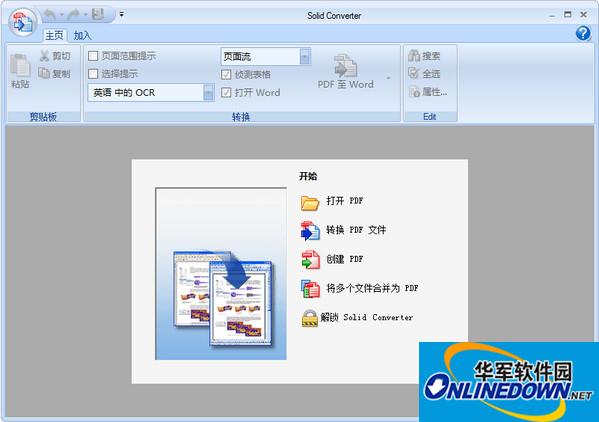Toggle the 打开 Word checkbox
The height and width of the screenshot is (422, 599).
pos(226,92)
